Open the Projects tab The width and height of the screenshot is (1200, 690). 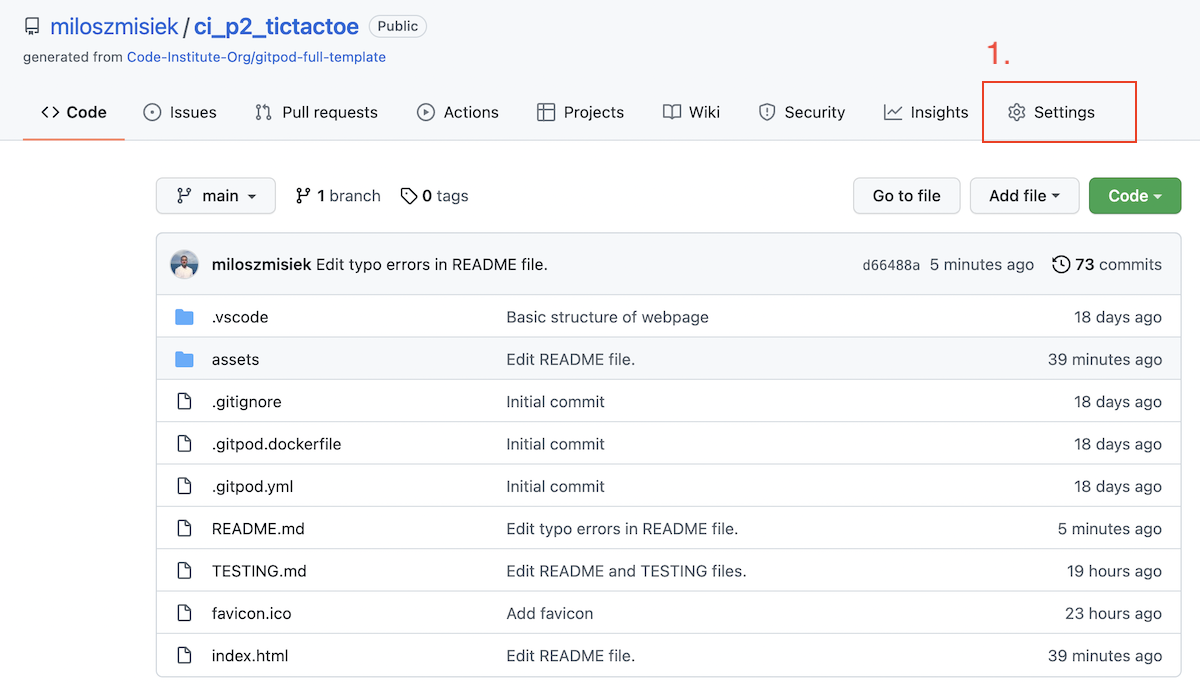coord(580,112)
